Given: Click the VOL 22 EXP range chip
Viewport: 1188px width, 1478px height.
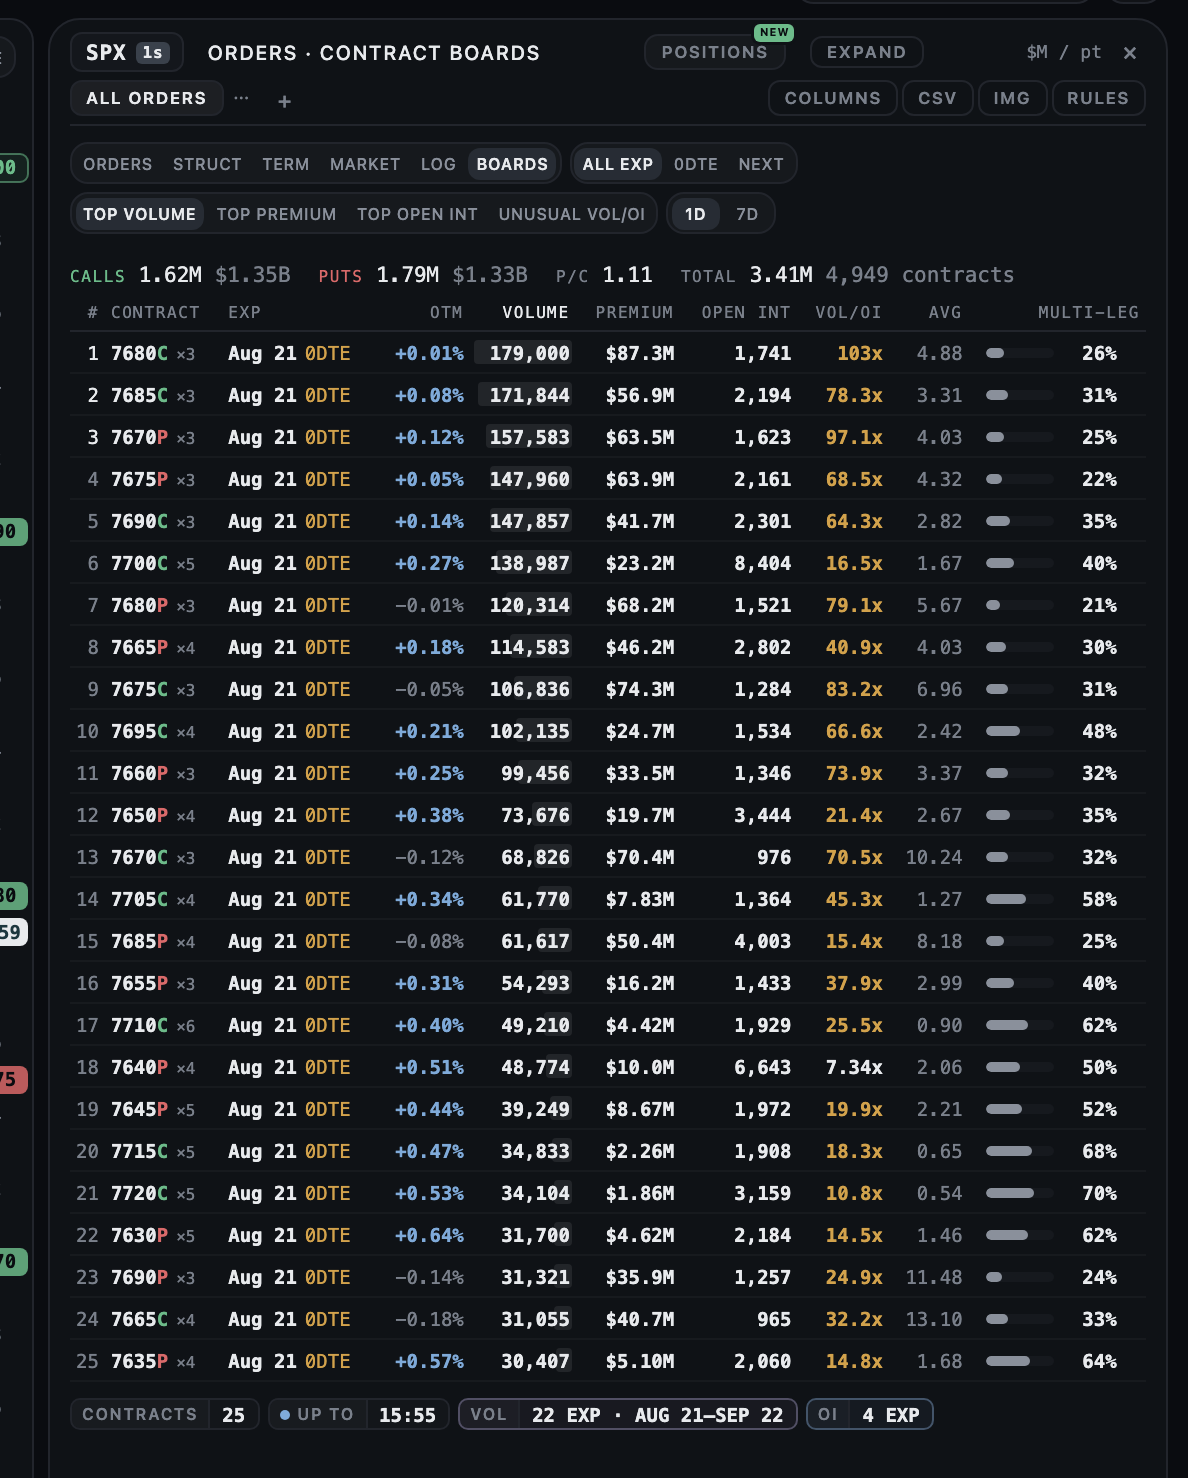Looking at the screenshot, I should (x=628, y=1415).
